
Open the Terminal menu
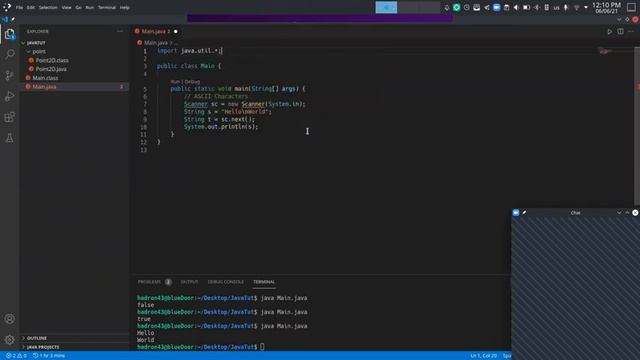[107, 7]
